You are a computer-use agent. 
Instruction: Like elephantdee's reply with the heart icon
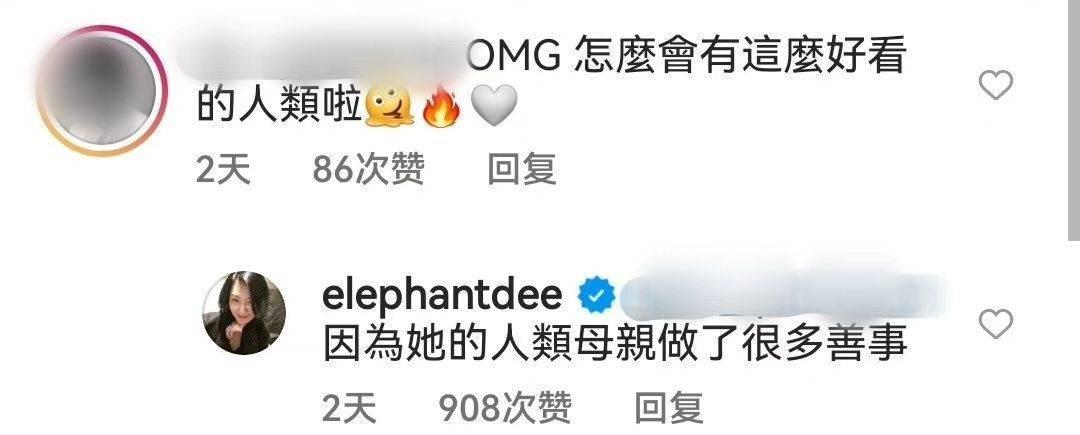coord(995,324)
